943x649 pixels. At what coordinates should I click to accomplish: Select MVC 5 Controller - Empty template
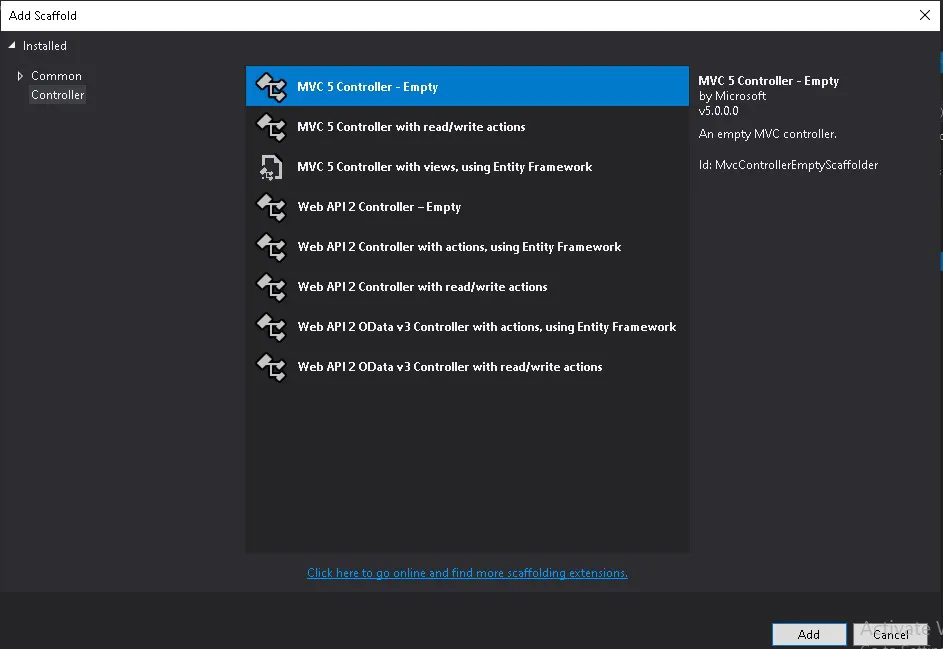point(467,87)
